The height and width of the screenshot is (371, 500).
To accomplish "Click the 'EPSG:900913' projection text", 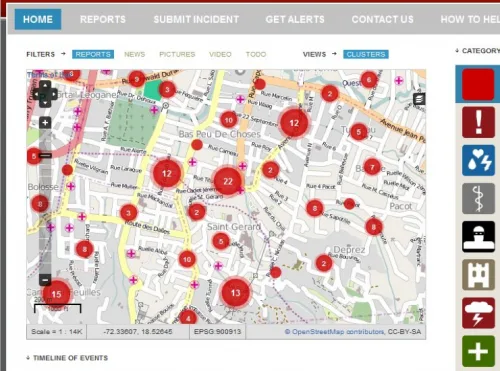I will pos(217,332).
